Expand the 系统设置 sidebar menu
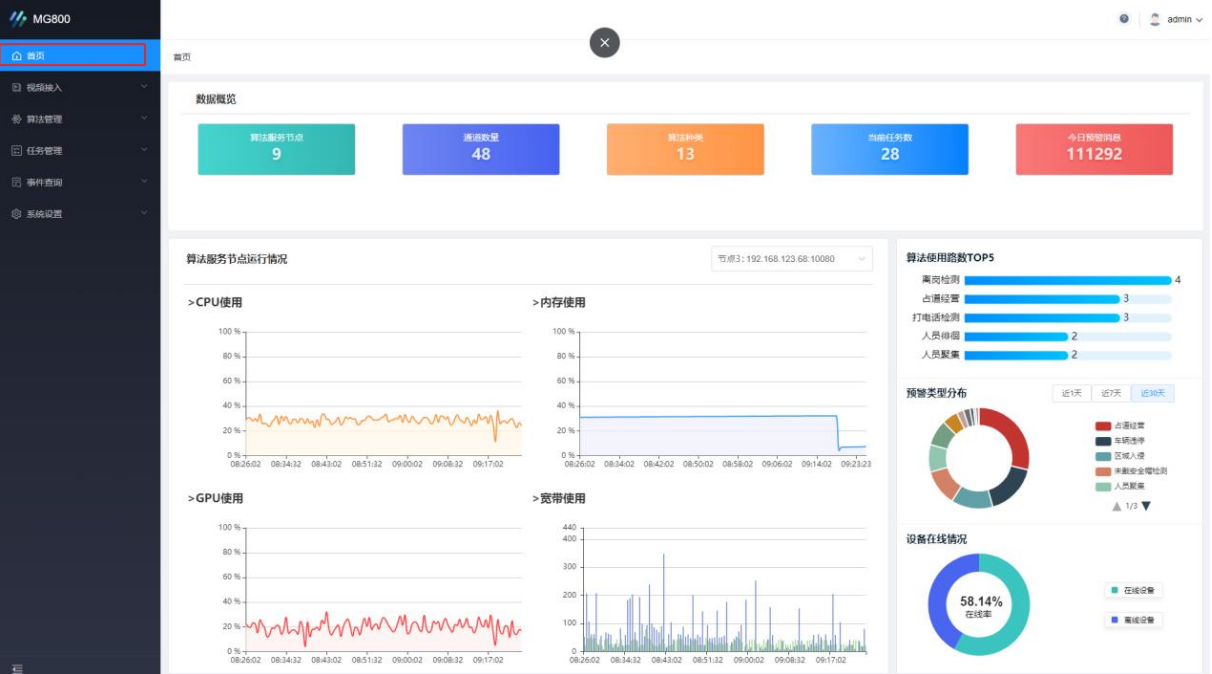Viewport: 1212px width, 674px height. coord(80,214)
